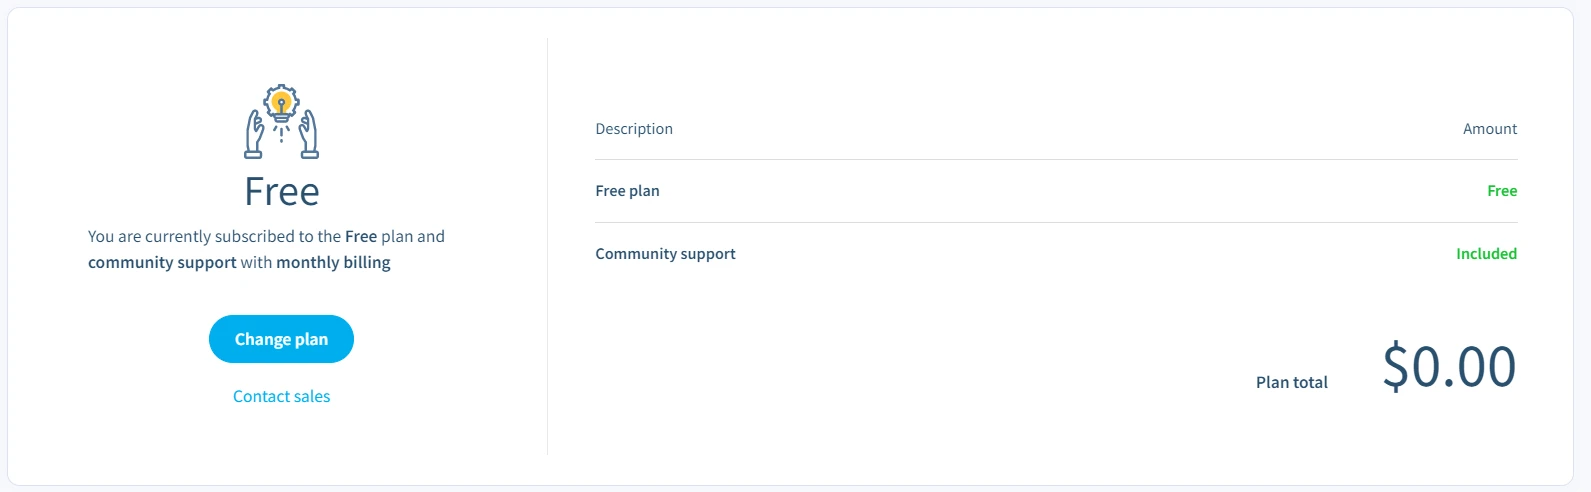
Task: Click separator between Free plan and Community support
Action: coord(1056,223)
